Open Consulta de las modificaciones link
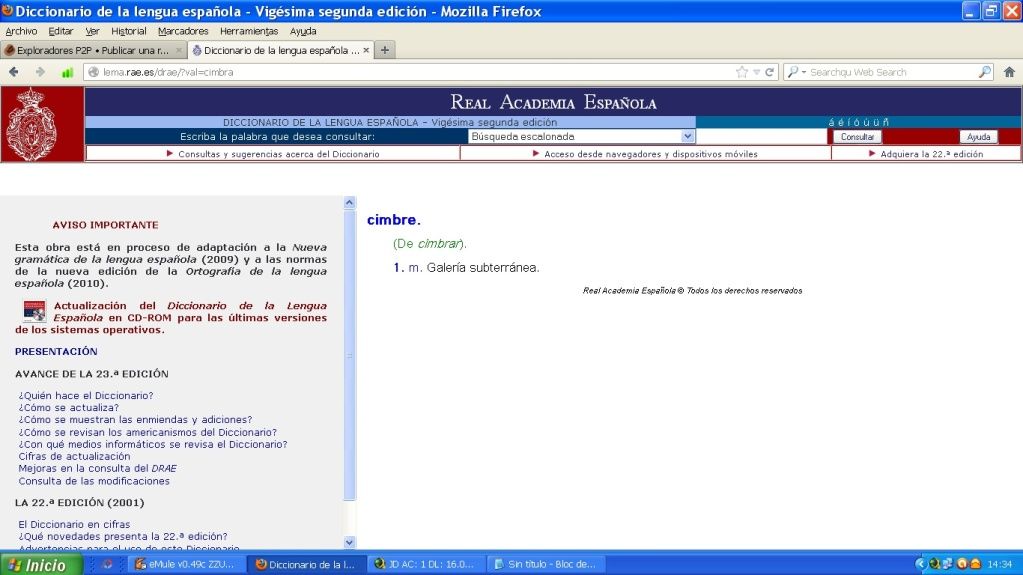1023x575 pixels. coord(94,481)
